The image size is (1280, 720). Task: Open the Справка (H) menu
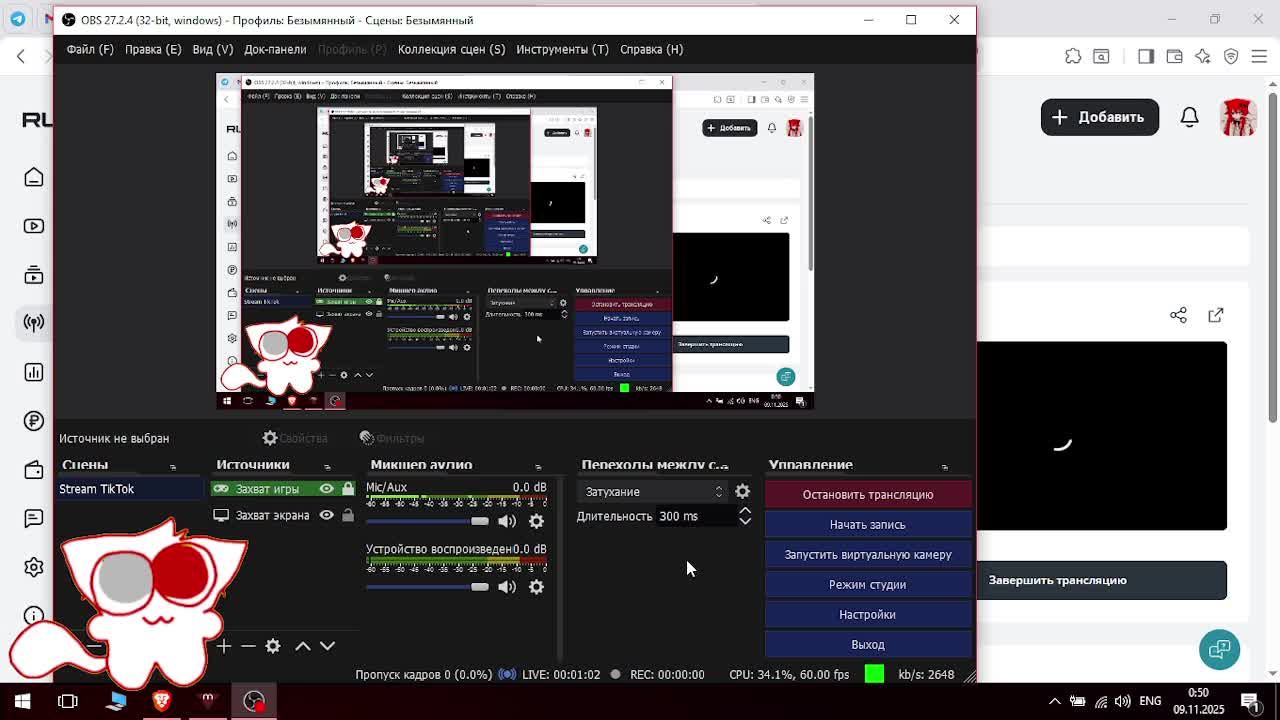(651, 49)
